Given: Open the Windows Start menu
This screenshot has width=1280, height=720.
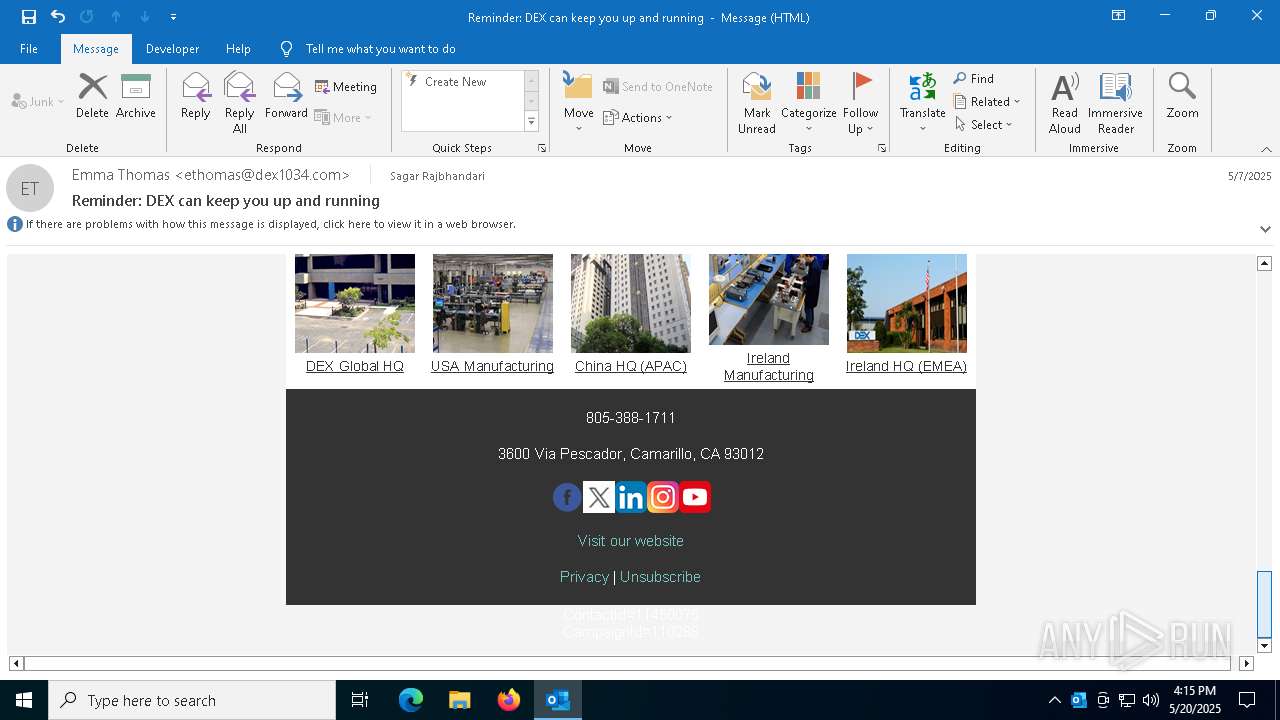Looking at the screenshot, I should pyautogui.click(x=24, y=700).
